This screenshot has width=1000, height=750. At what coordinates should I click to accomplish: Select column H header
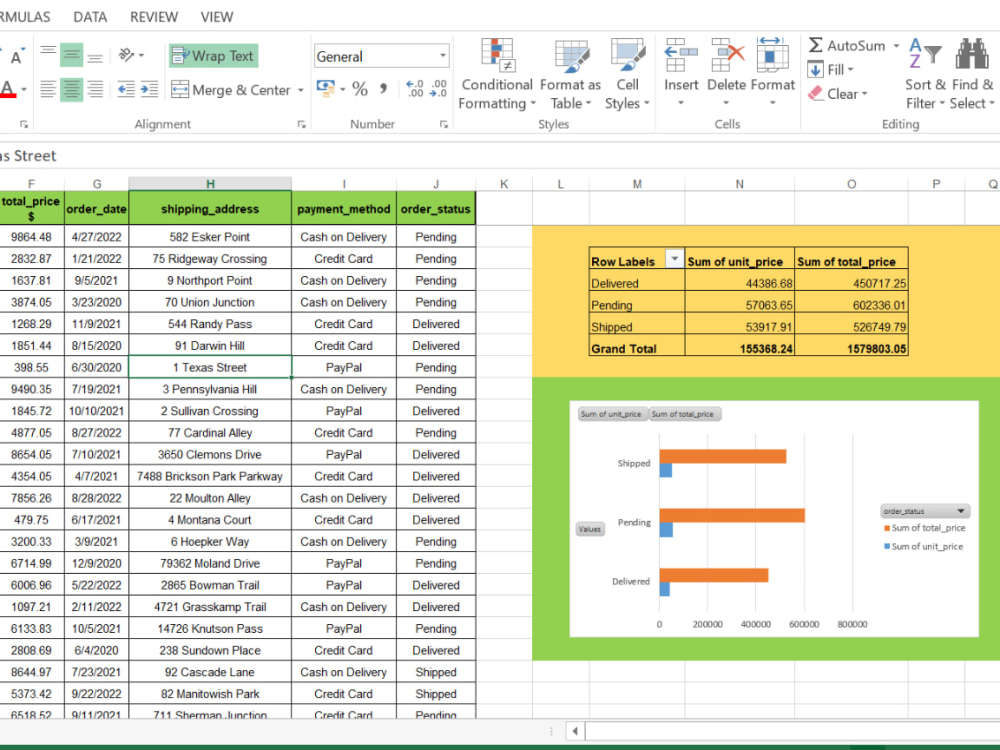coord(210,184)
